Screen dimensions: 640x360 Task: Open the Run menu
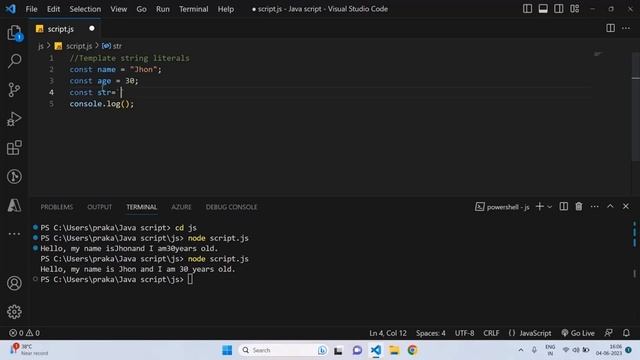(162, 9)
